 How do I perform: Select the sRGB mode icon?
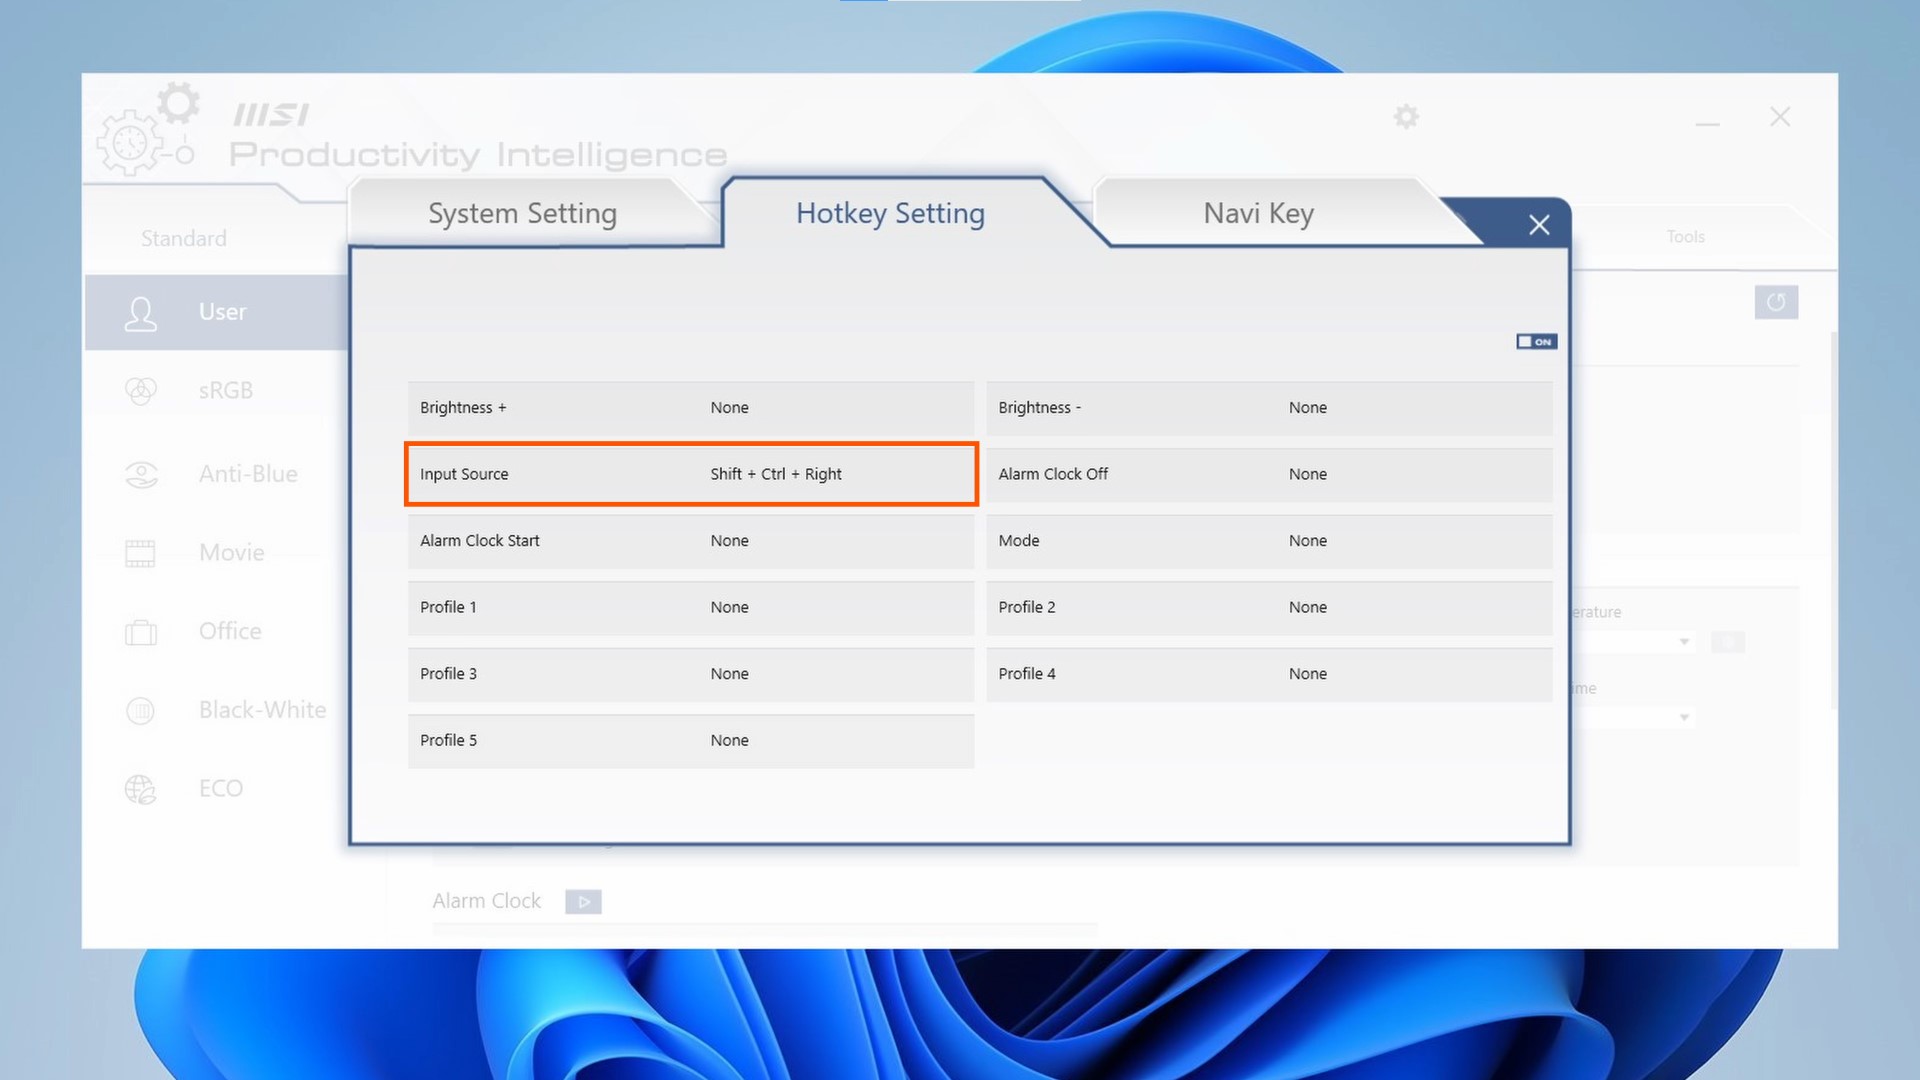tap(141, 391)
